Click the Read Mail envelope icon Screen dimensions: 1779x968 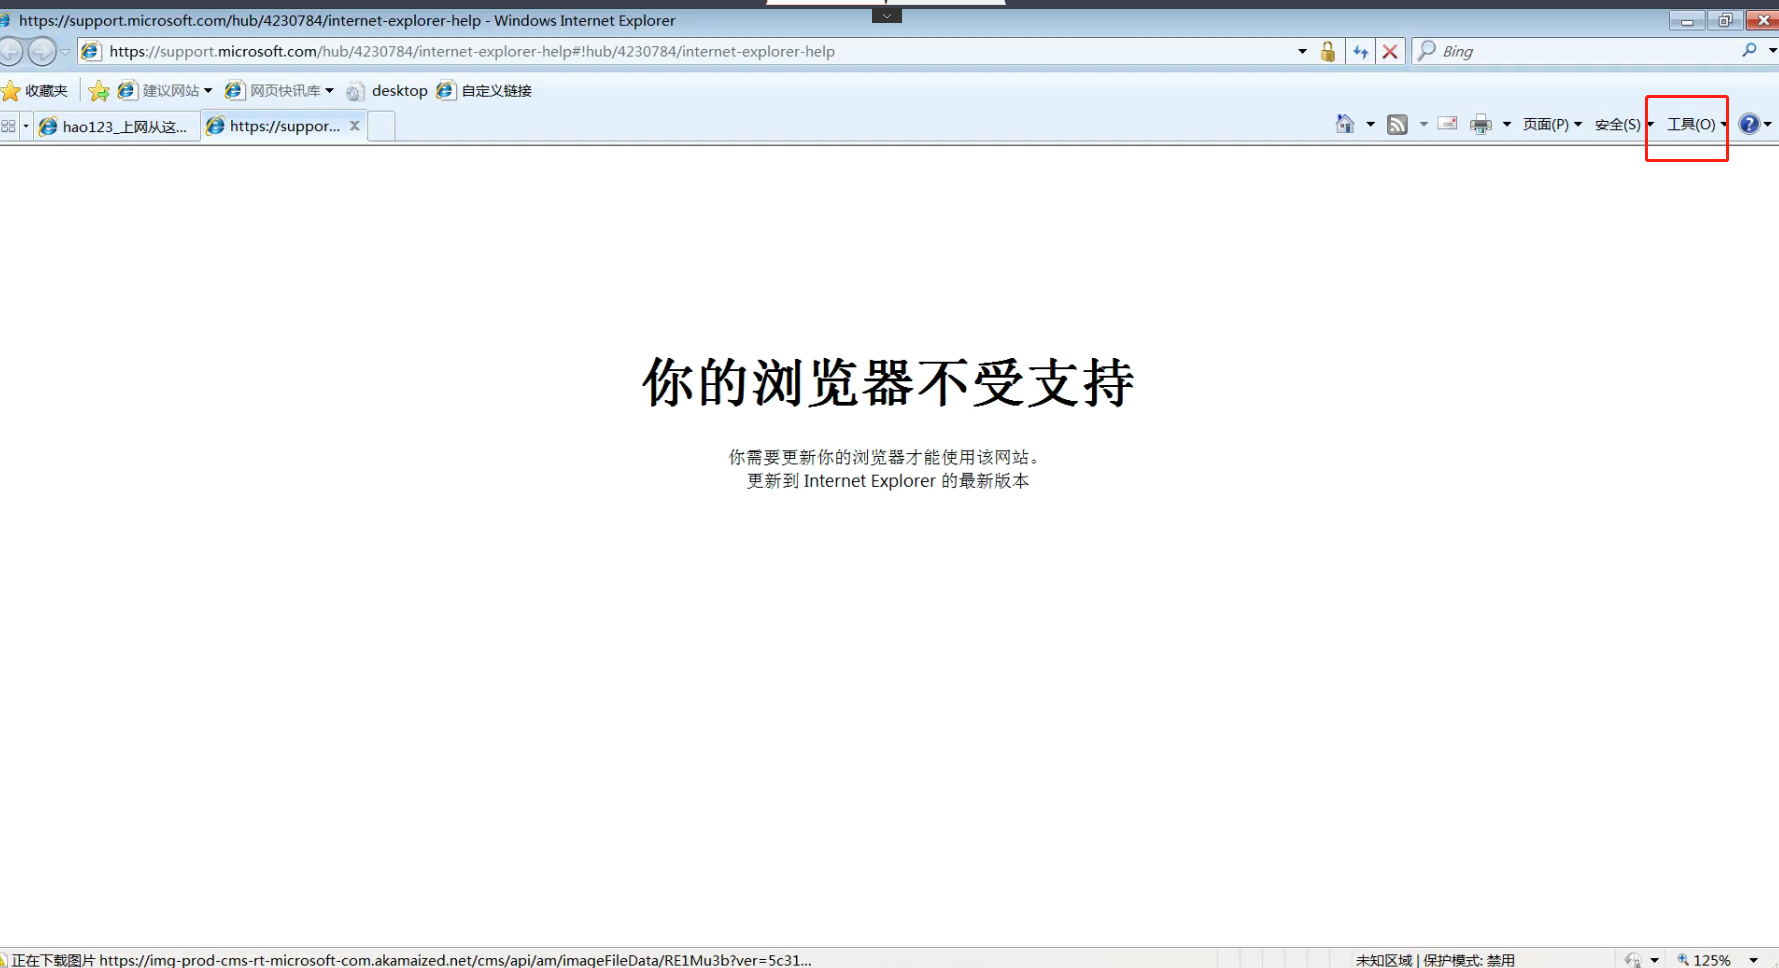[x=1447, y=124]
